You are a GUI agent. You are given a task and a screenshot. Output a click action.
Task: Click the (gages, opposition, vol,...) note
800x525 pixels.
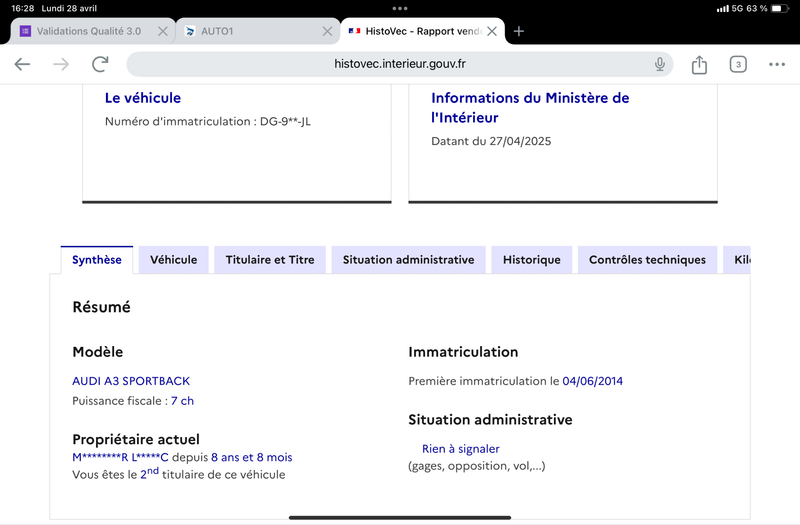pos(477,466)
